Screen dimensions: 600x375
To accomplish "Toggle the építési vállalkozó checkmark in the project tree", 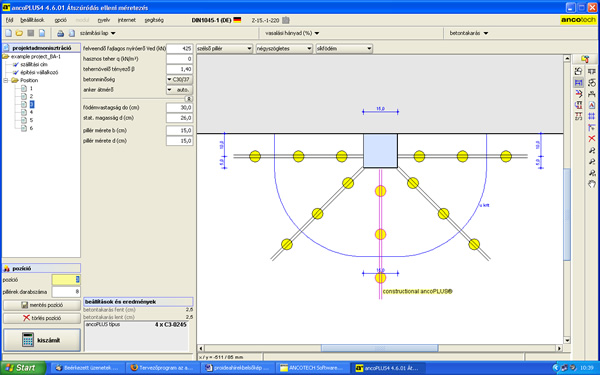I will pyautogui.click(x=16, y=72).
